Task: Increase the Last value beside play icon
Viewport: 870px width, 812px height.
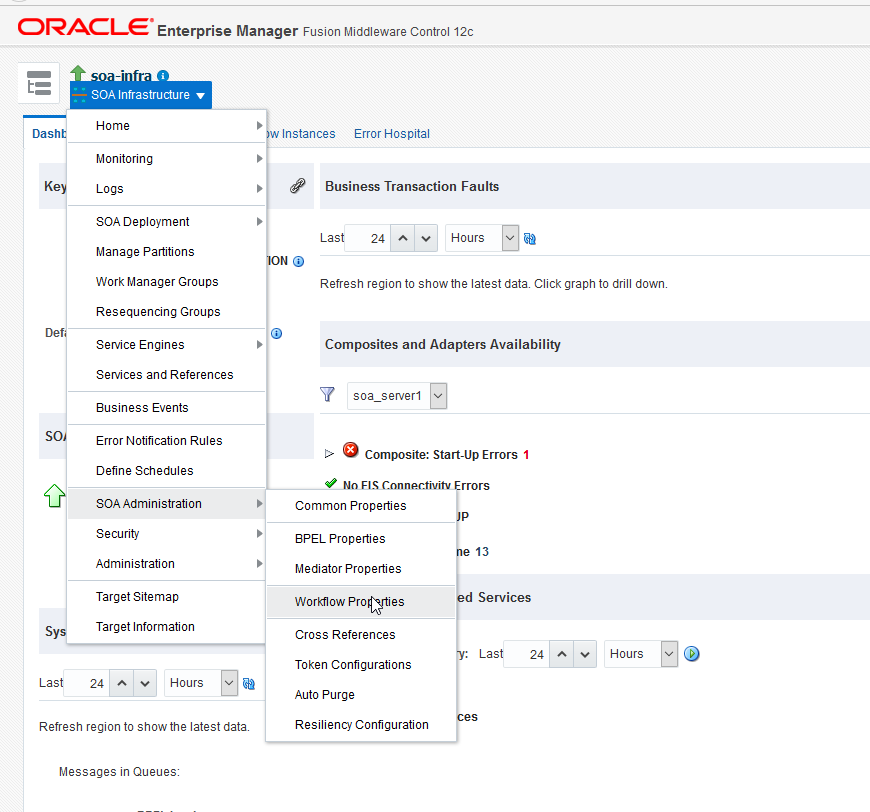Action: (x=562, y=654)
